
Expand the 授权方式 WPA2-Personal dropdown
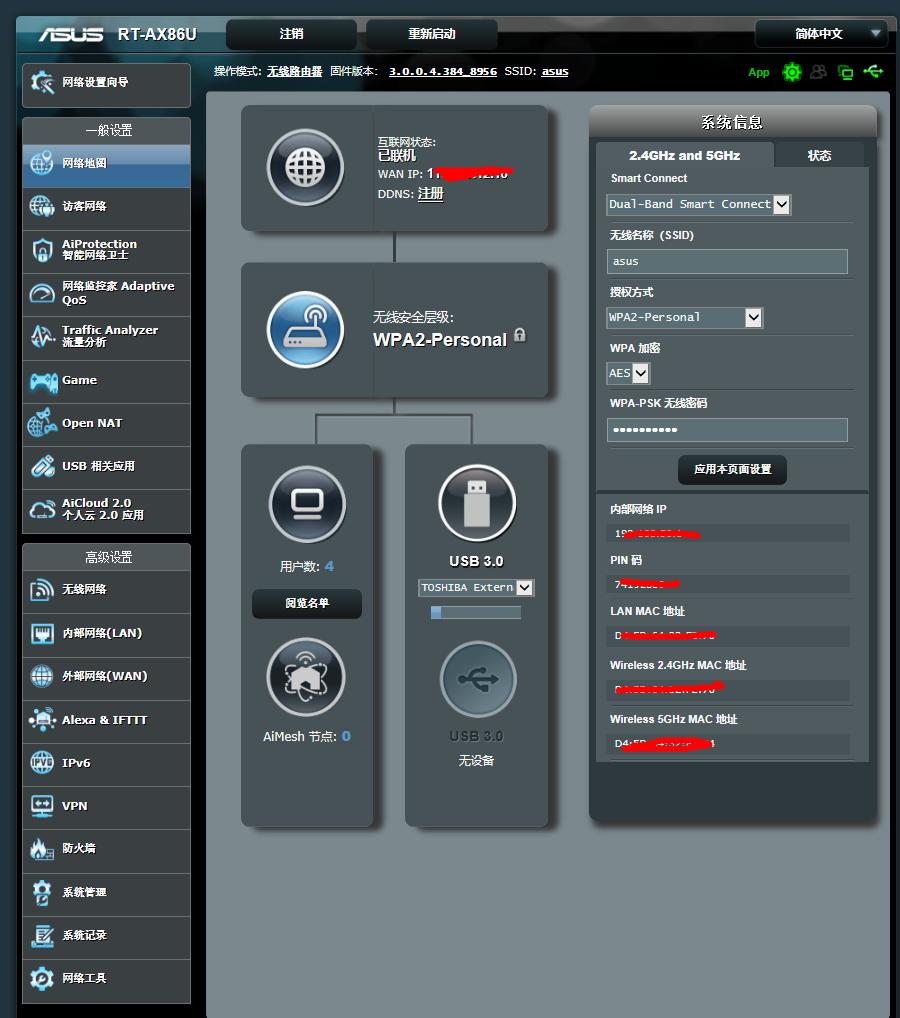coord(685,317)
